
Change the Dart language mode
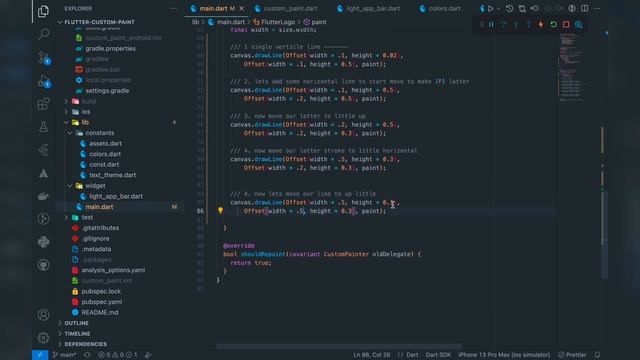click(412, 355)
